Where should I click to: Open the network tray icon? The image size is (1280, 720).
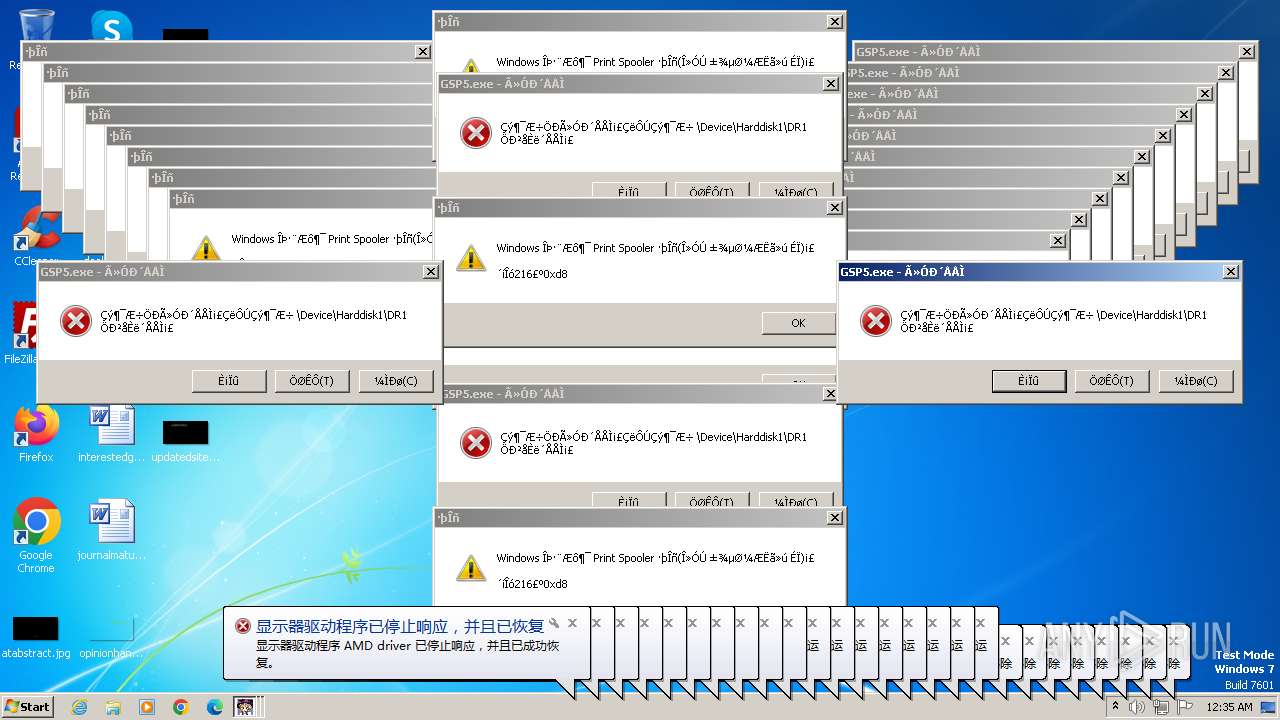(x=1161, y=707)
